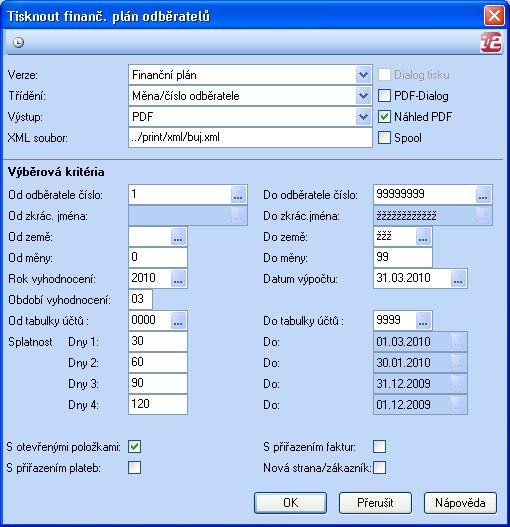Open help with Nápověda button
The width and height of the screenshot is (510, 527).
click(x=460, y=503)
